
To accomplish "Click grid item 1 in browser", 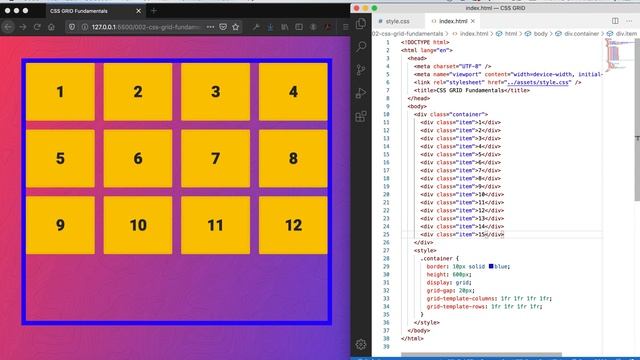I will click(60, 92).
